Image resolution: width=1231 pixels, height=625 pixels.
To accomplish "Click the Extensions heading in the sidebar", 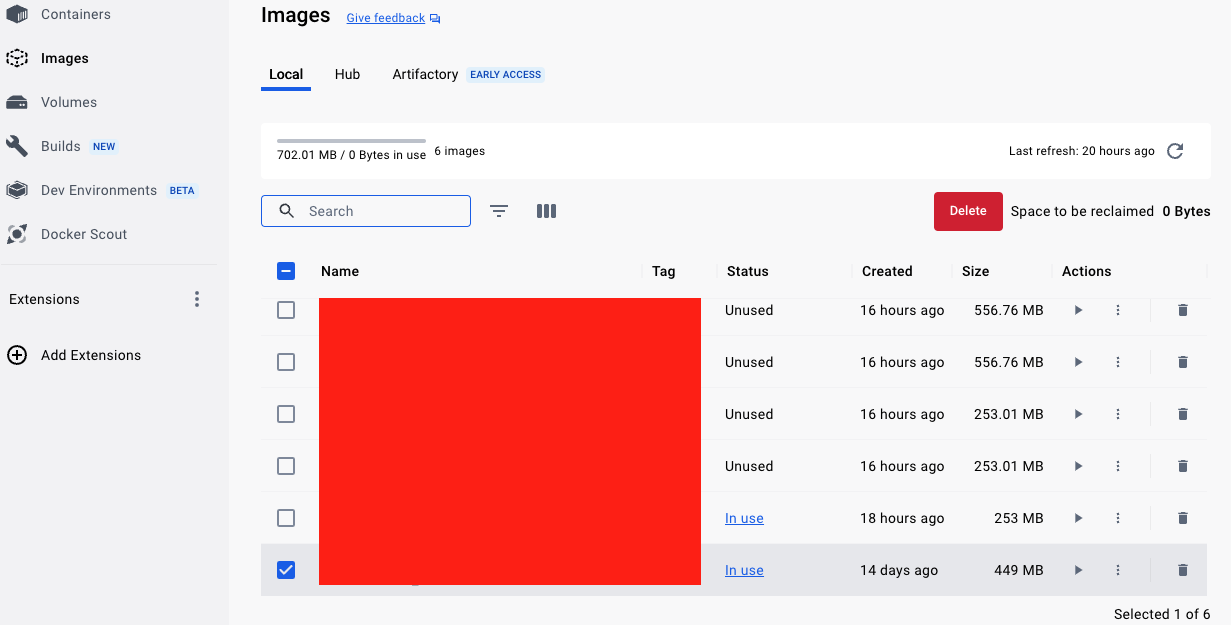I will tap(44, 299).
